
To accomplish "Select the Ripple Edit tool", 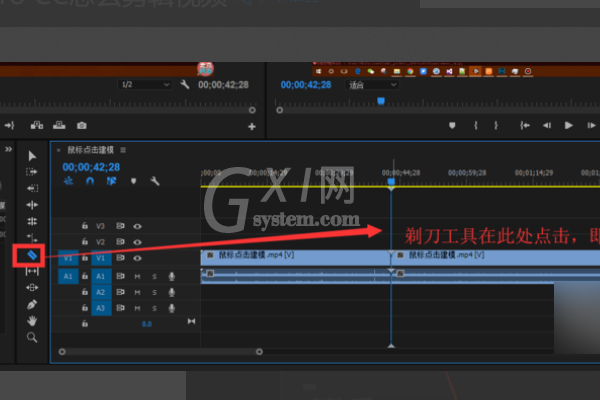I will 32,205.
